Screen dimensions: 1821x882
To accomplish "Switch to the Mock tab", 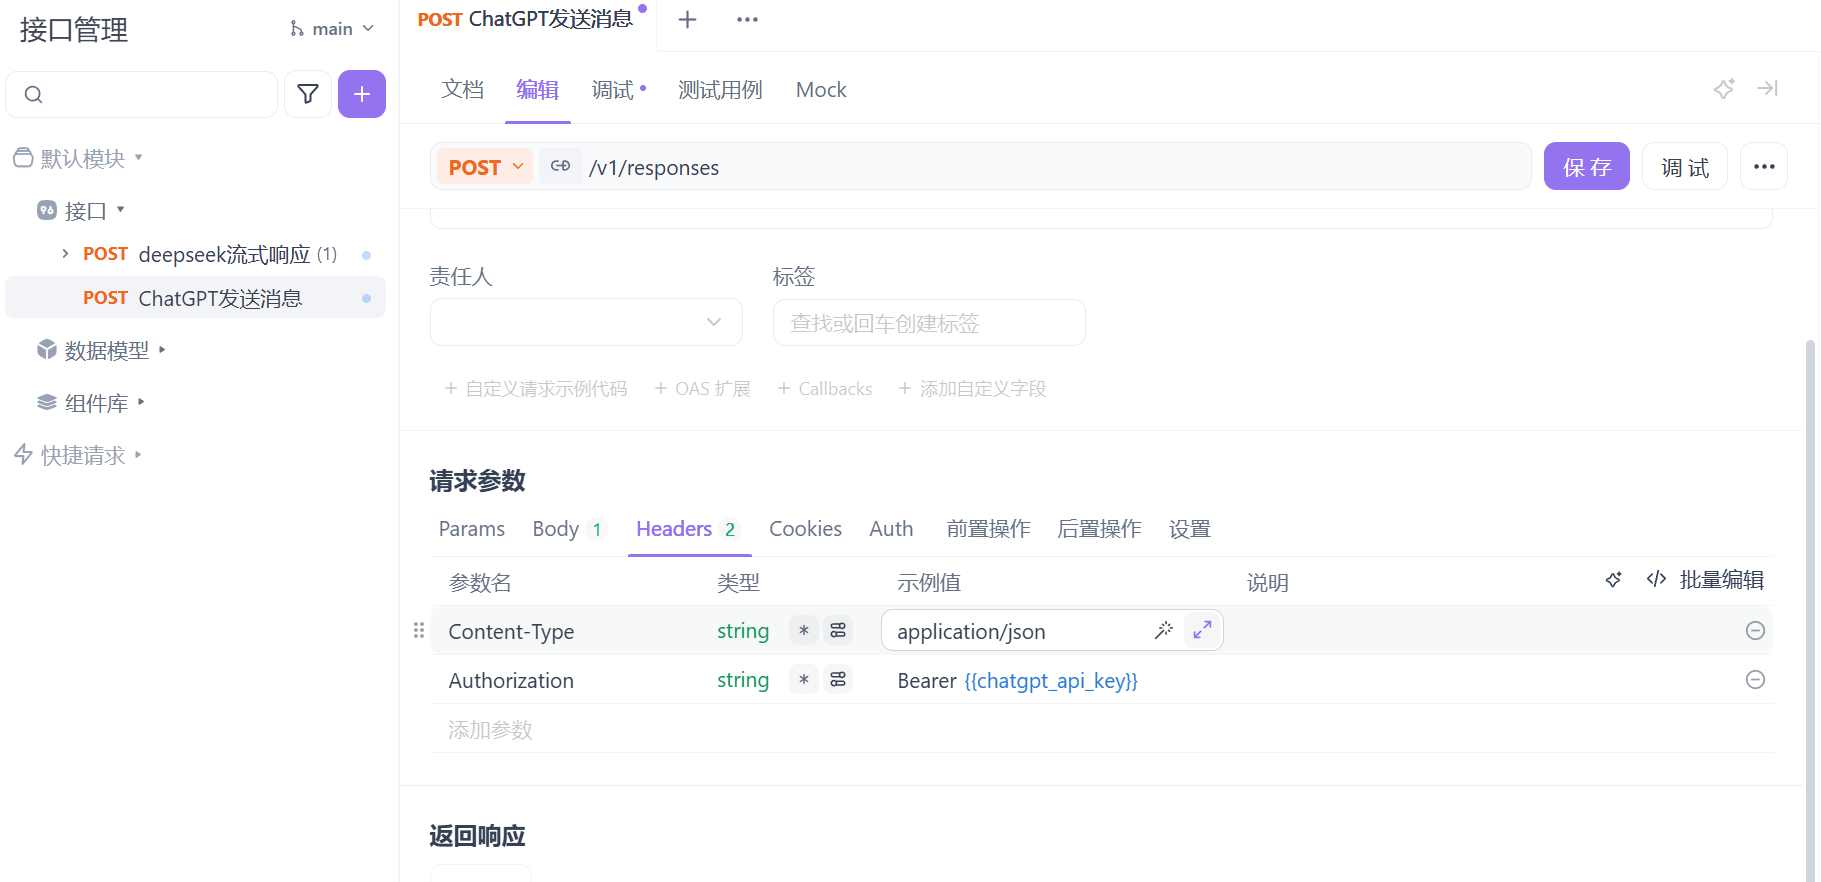I will (x=821, y=90).
